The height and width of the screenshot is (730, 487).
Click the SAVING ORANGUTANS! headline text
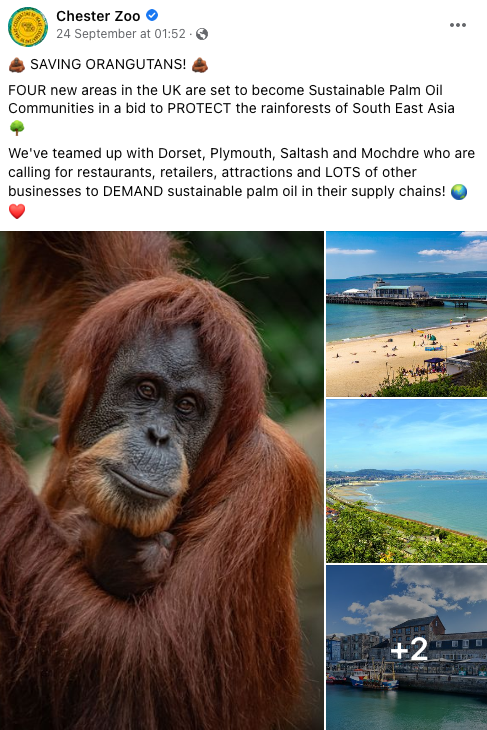[108, 64]
